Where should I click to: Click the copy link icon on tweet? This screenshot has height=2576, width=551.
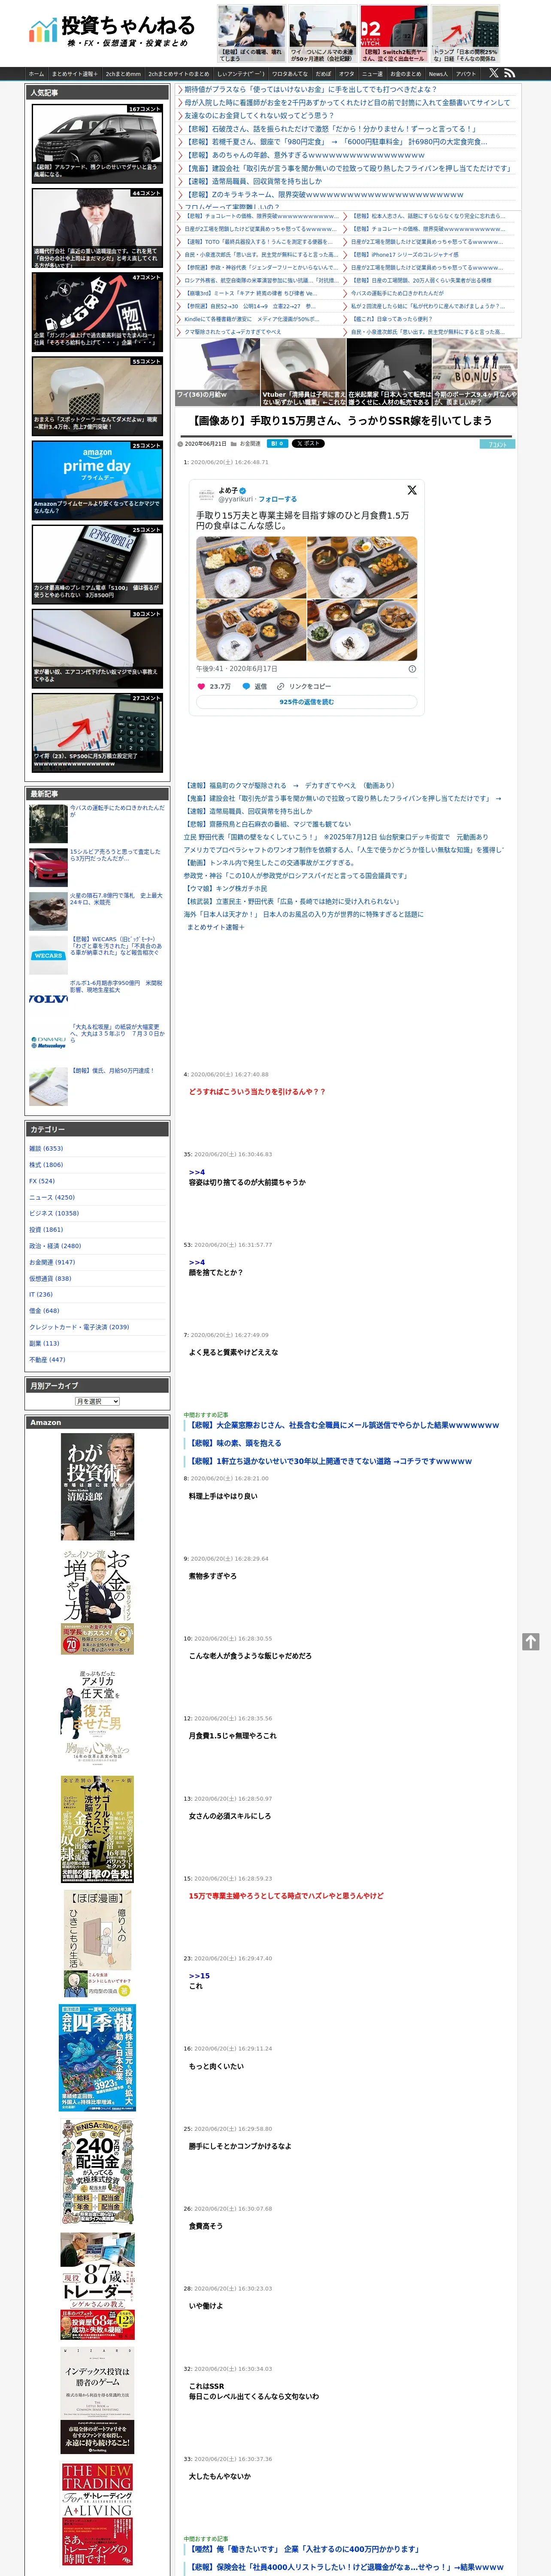click(281, 686)
